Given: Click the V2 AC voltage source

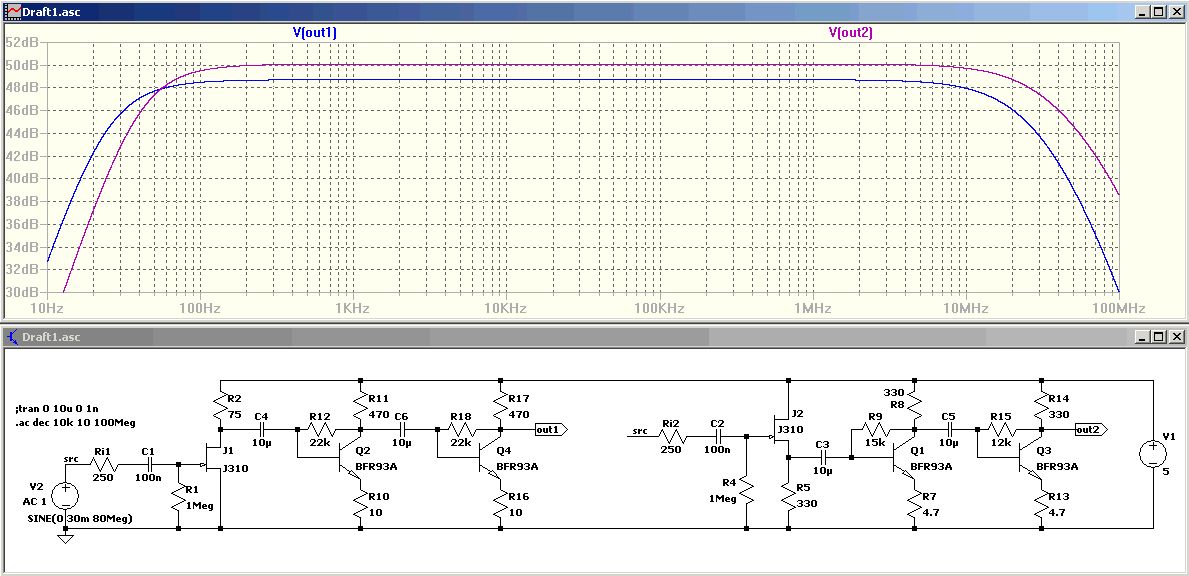Looking at the screenshot, I should coord(66,495).
